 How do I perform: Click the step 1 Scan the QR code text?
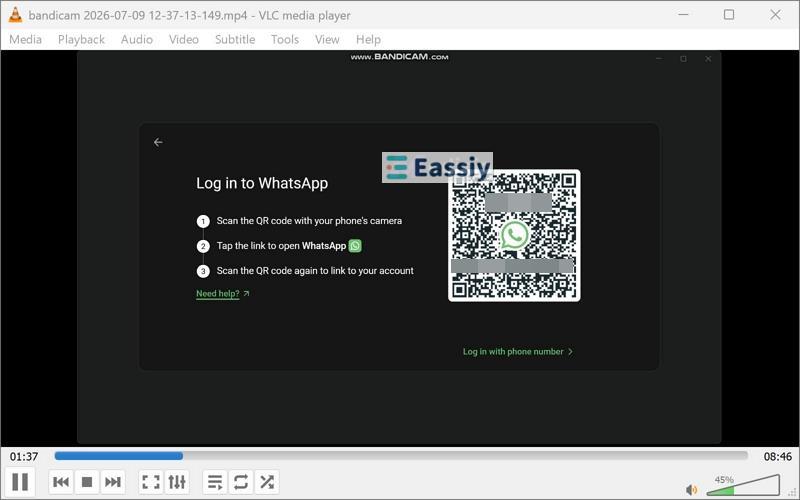coord(309,221)
